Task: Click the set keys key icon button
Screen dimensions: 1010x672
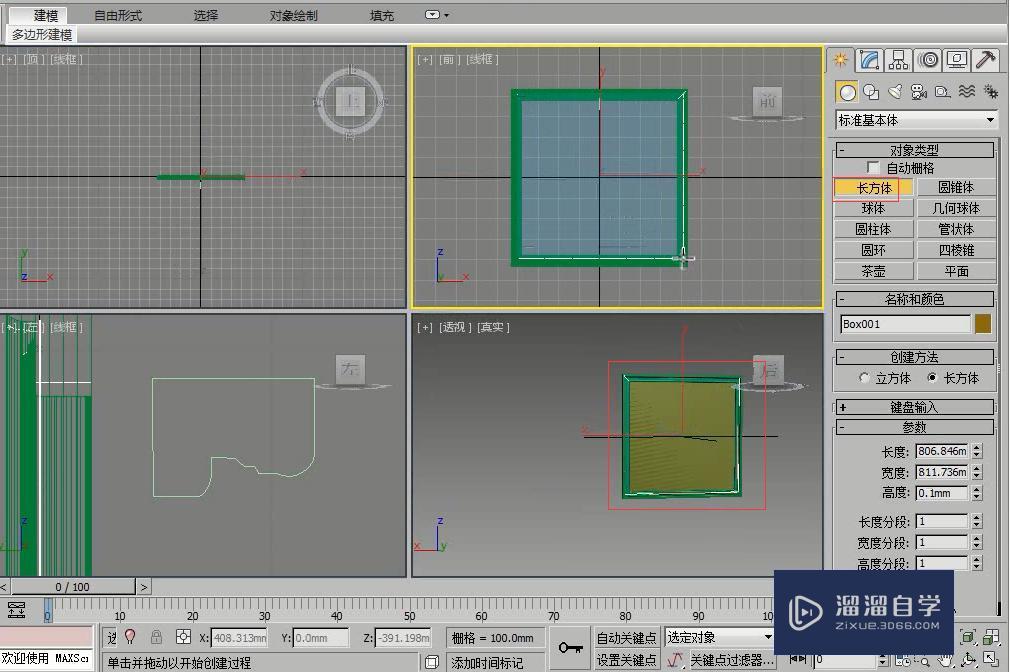Action: click(x=571, y=648)
